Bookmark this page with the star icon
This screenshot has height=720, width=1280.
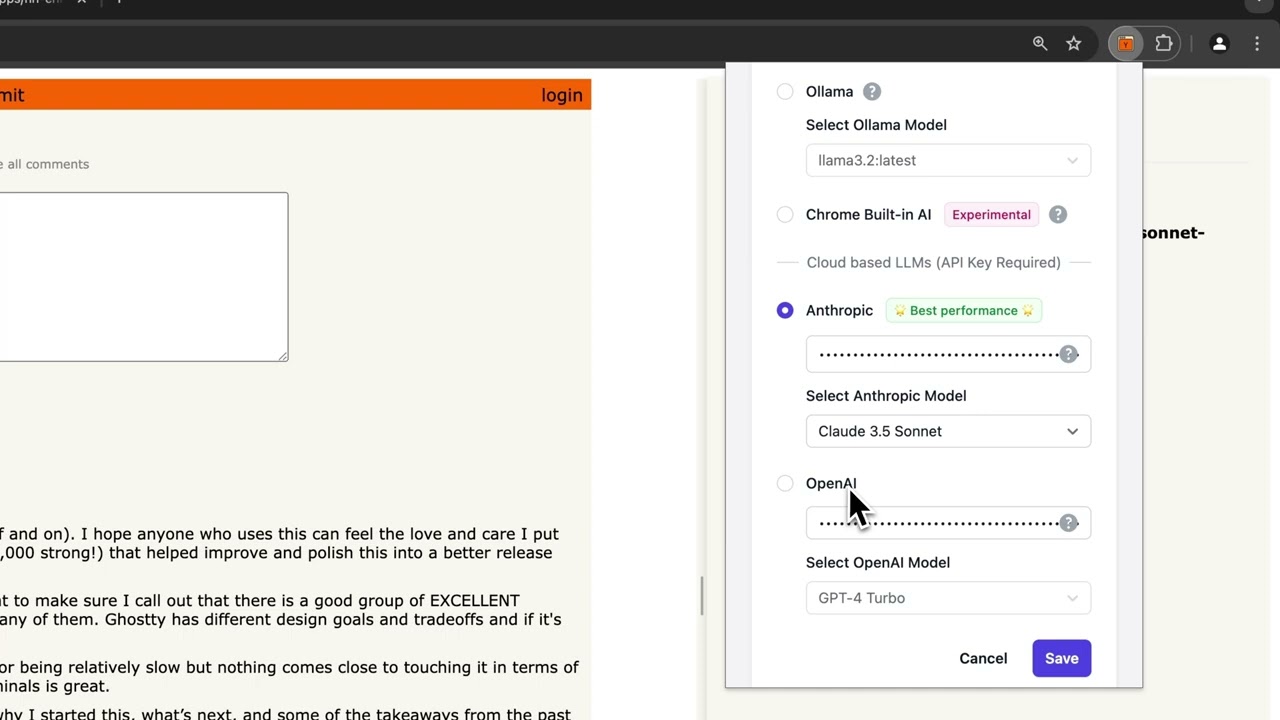point(1074,43)
